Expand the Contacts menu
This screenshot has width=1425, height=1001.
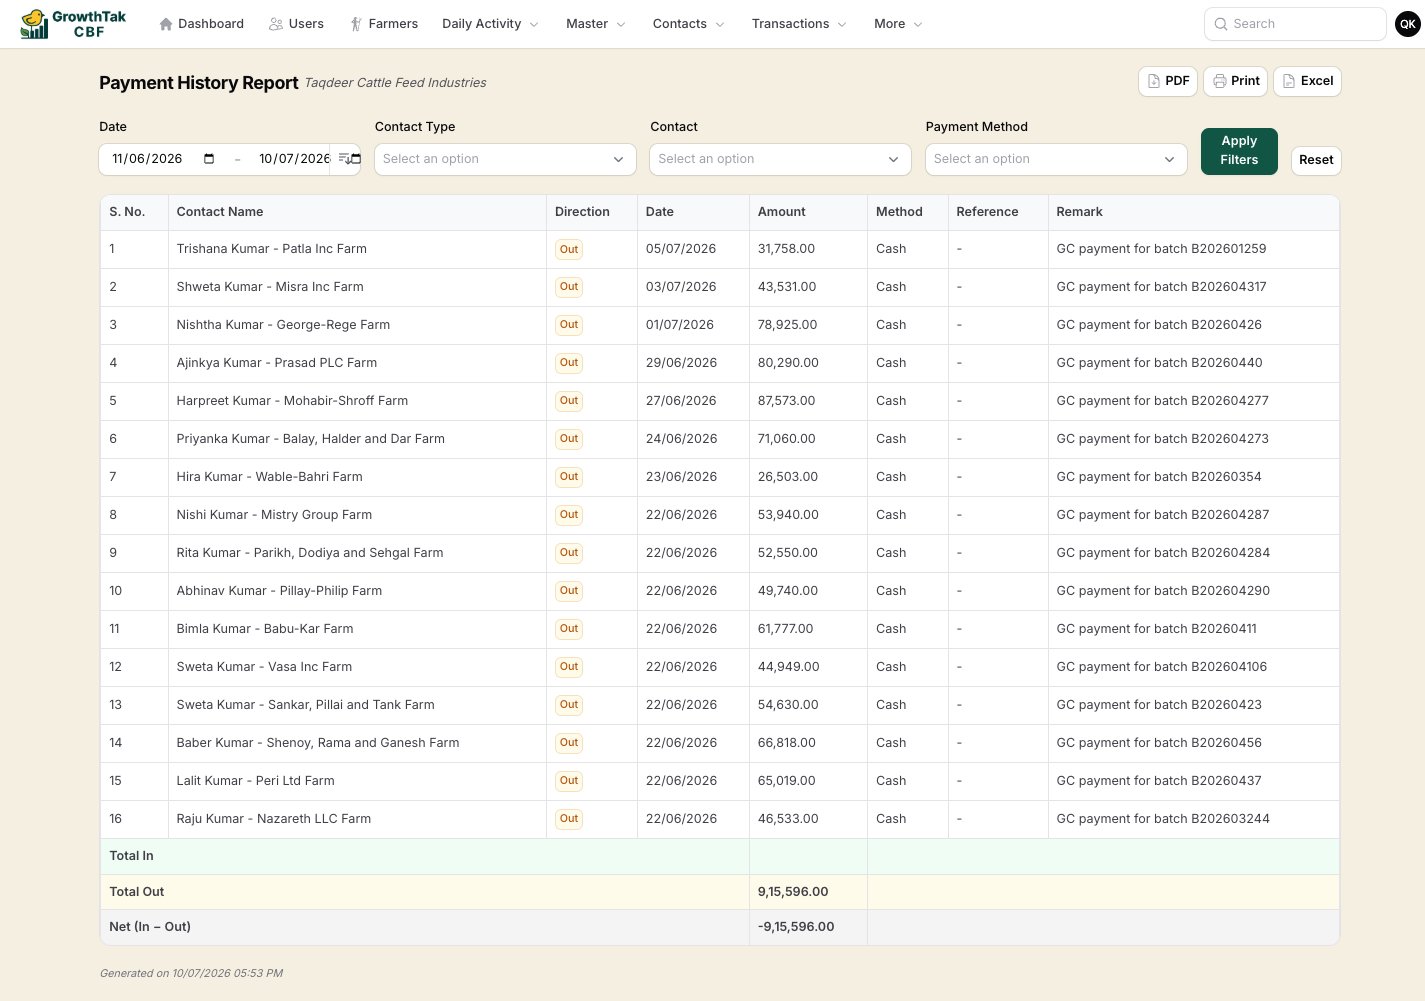click(x=688, y=24)
